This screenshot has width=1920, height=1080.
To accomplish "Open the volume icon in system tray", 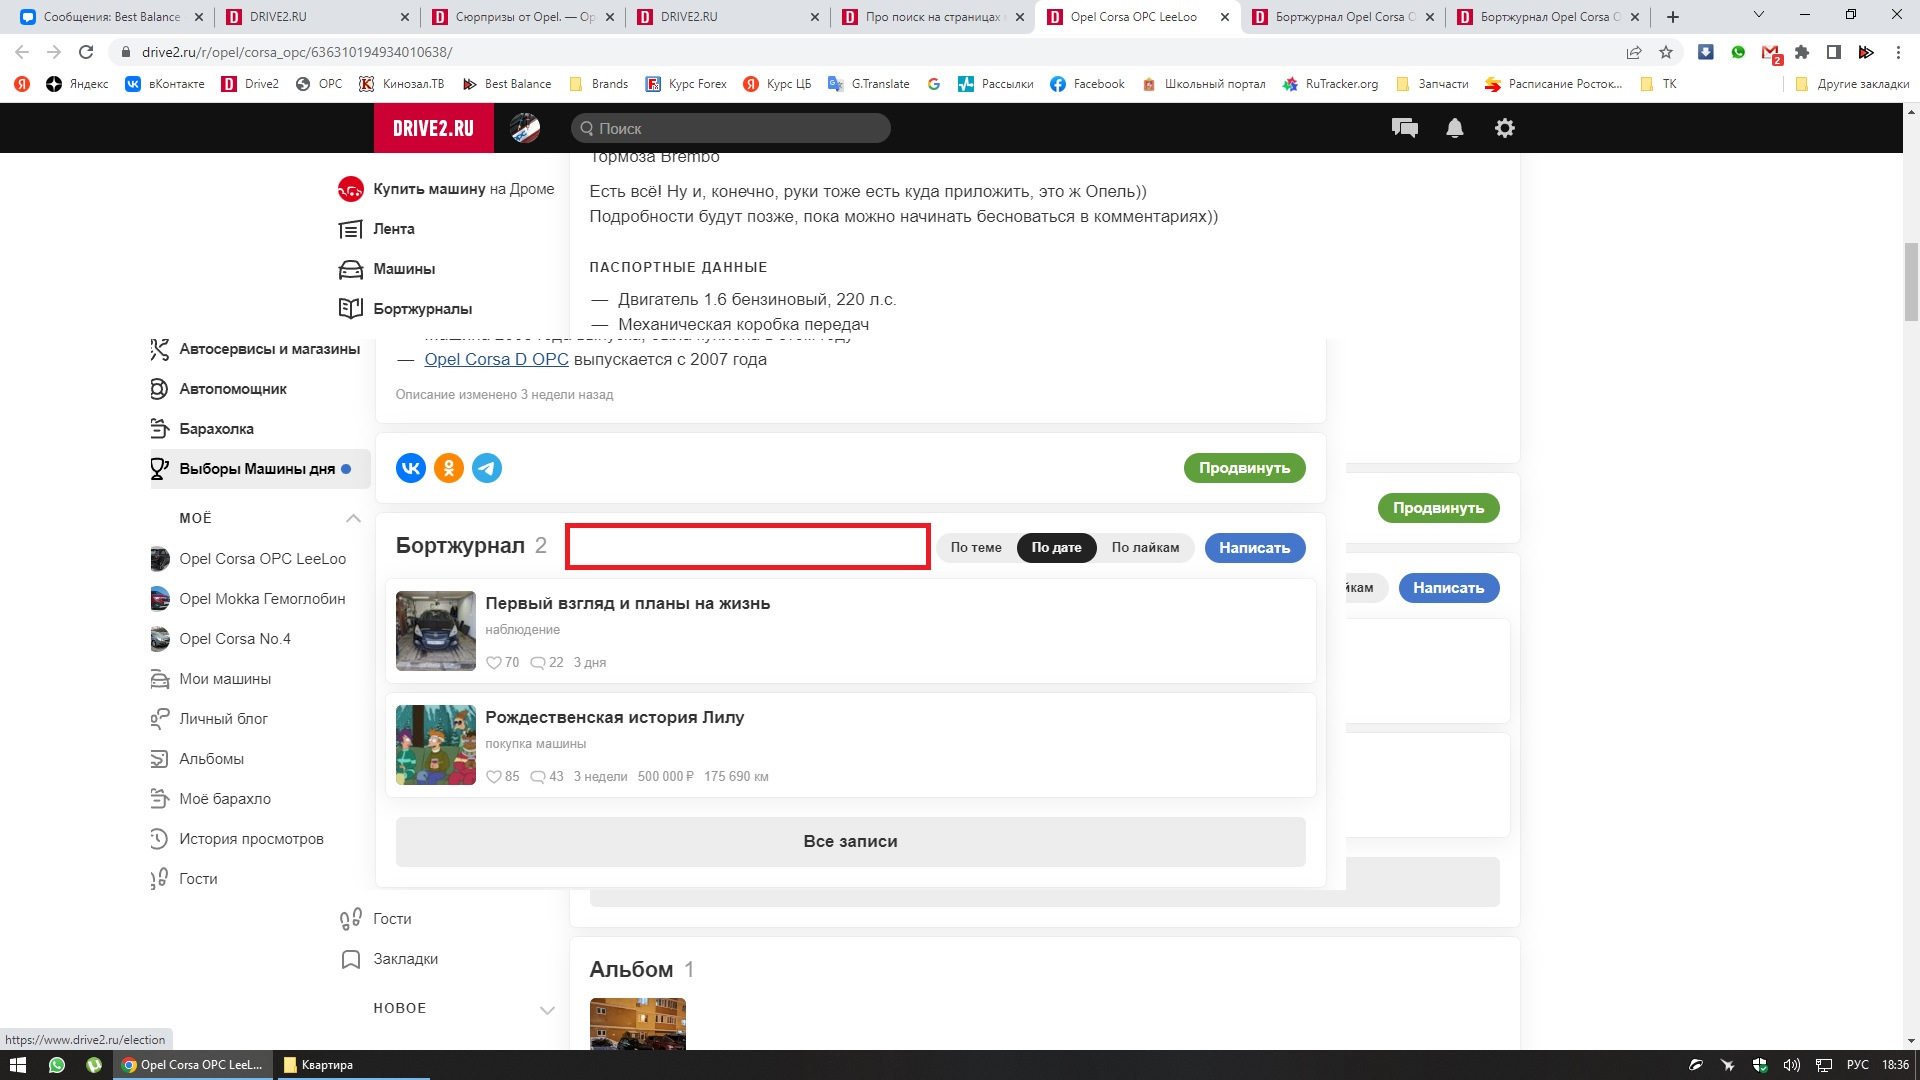I will 1791,1065.
